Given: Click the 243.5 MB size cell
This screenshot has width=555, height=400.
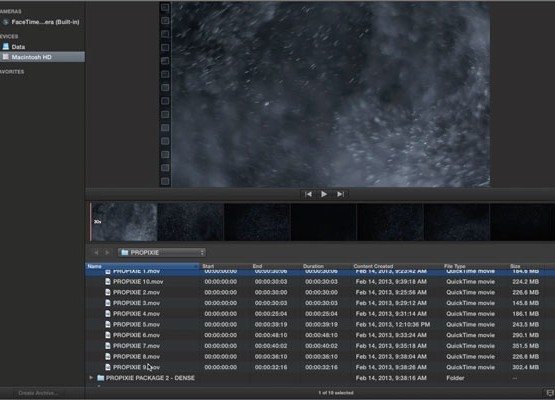Looking at the screenshot, I should (x=525, y=325).
